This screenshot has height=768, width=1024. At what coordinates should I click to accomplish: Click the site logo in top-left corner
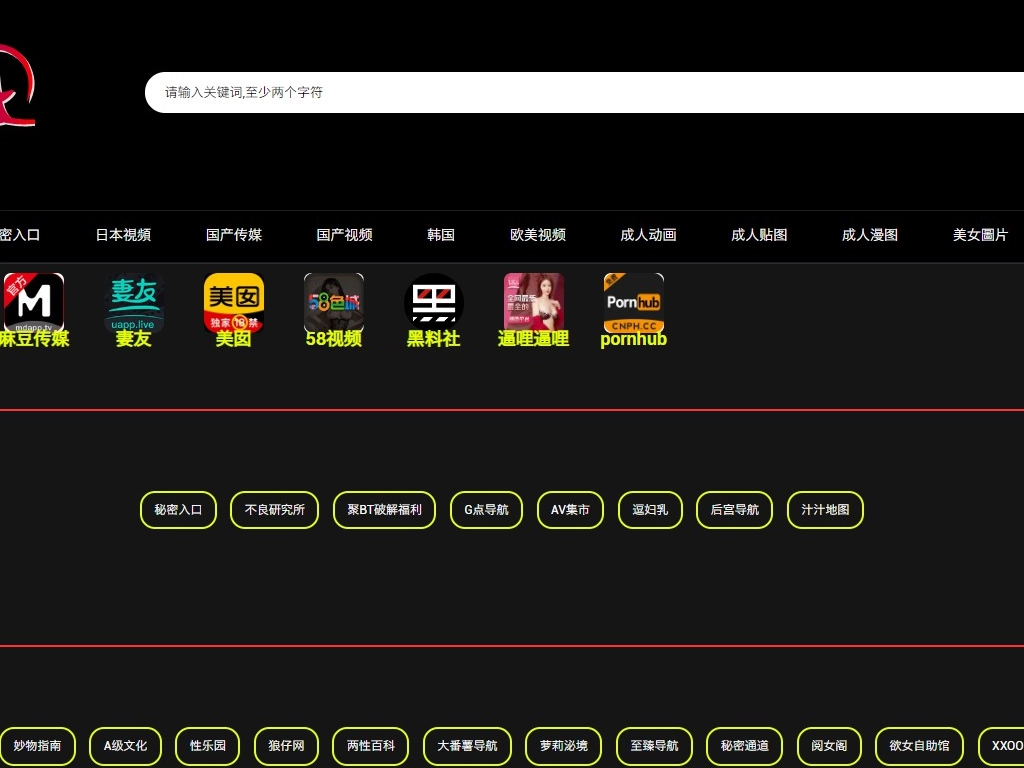click(x=16, y=87)
